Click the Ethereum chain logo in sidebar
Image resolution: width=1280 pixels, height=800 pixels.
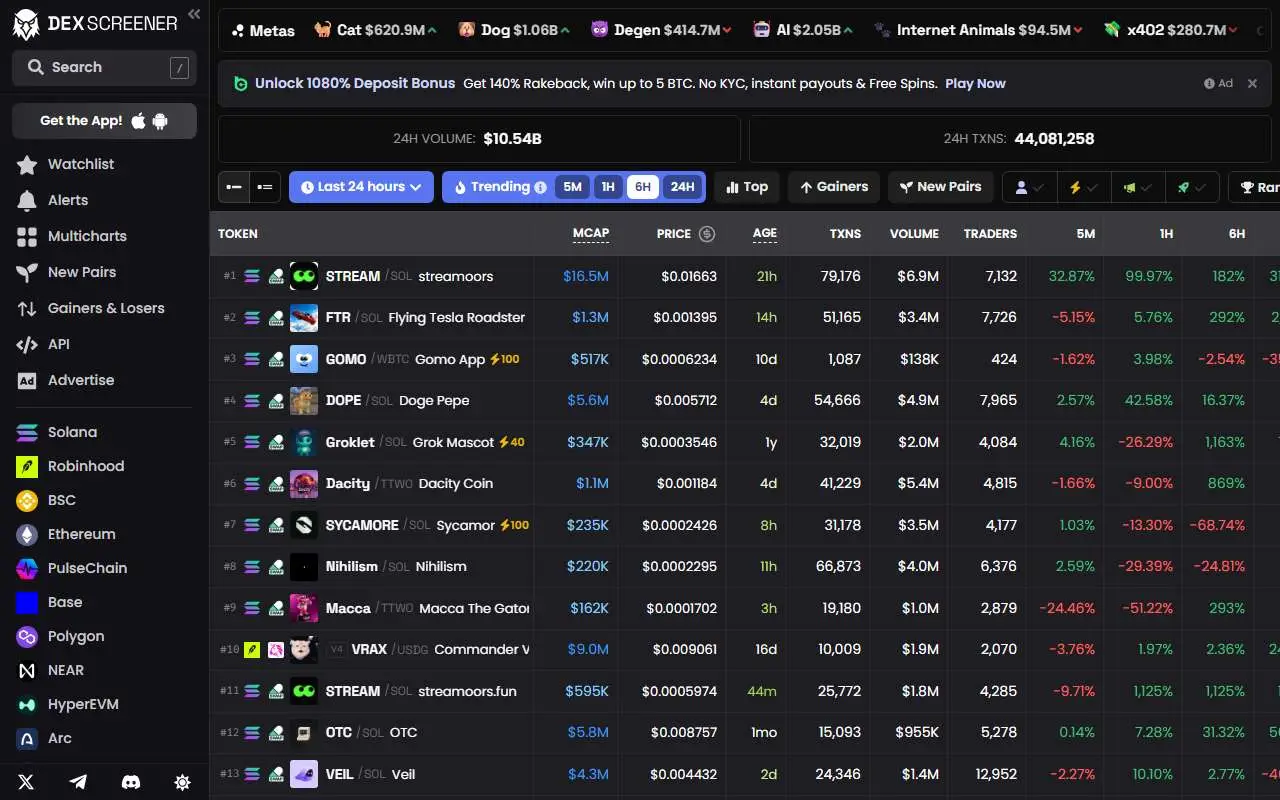[27, 534]
